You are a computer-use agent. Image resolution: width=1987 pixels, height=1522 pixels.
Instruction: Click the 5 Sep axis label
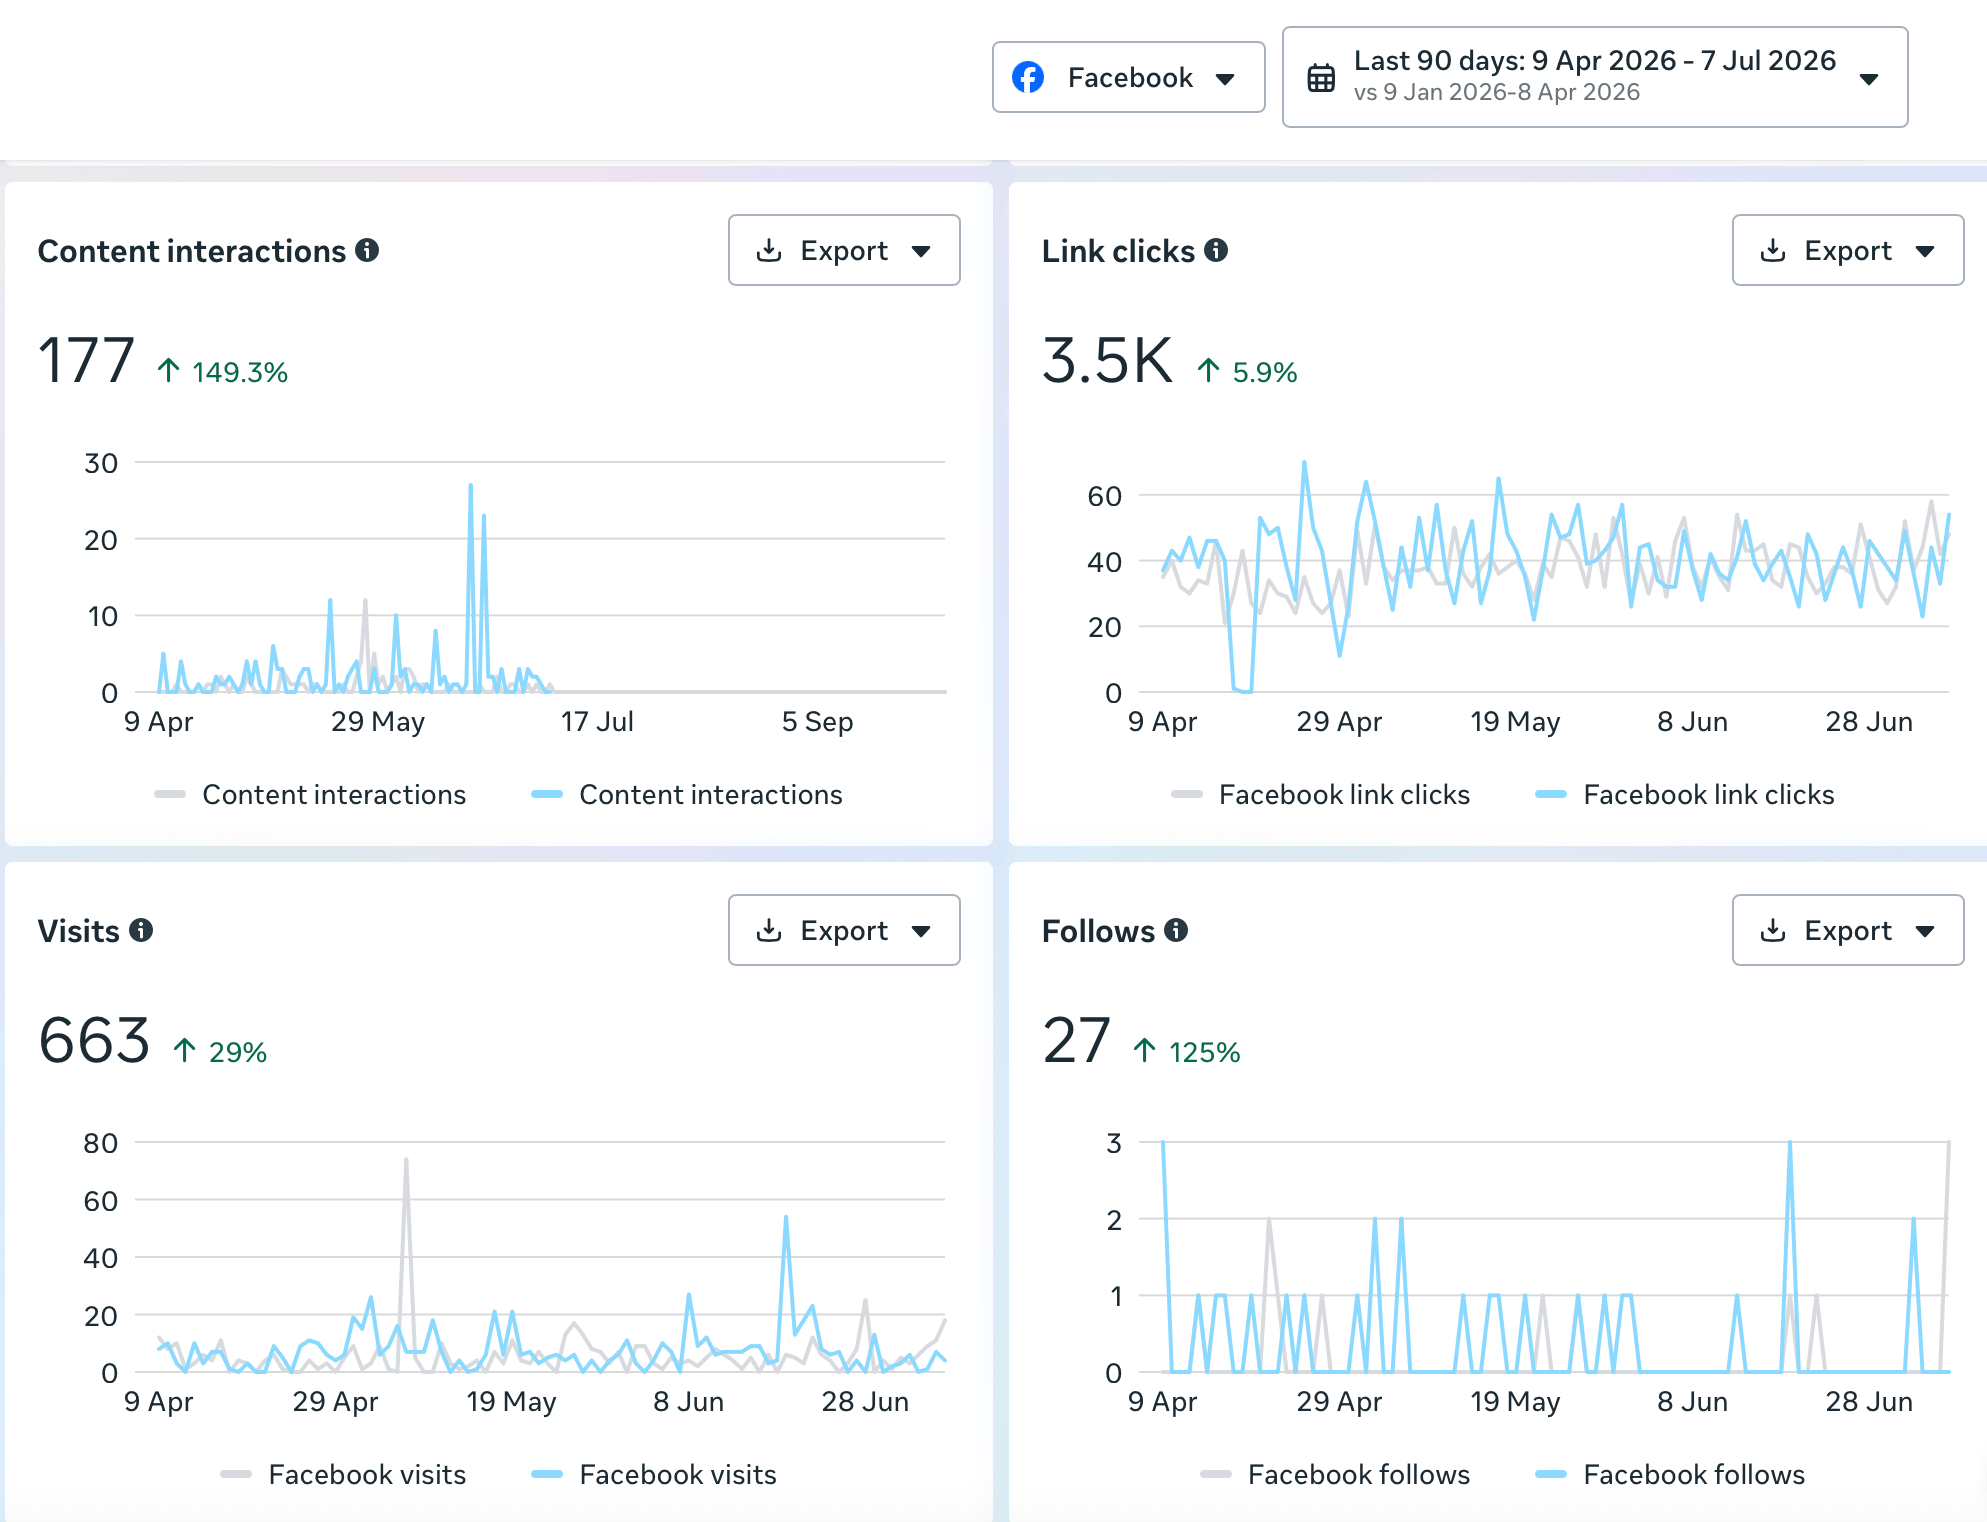click(817, 721)
